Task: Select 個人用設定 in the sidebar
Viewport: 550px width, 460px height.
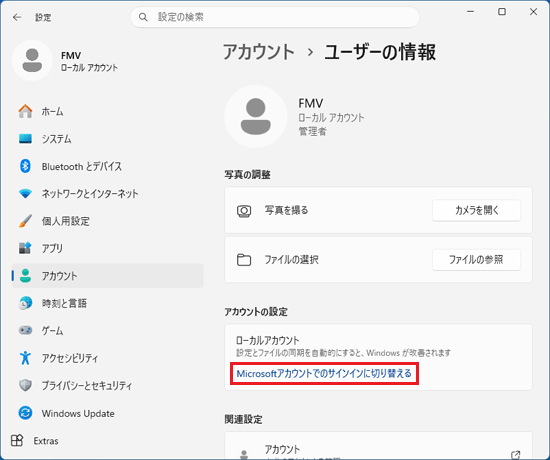Action: [x=108, y=221]
